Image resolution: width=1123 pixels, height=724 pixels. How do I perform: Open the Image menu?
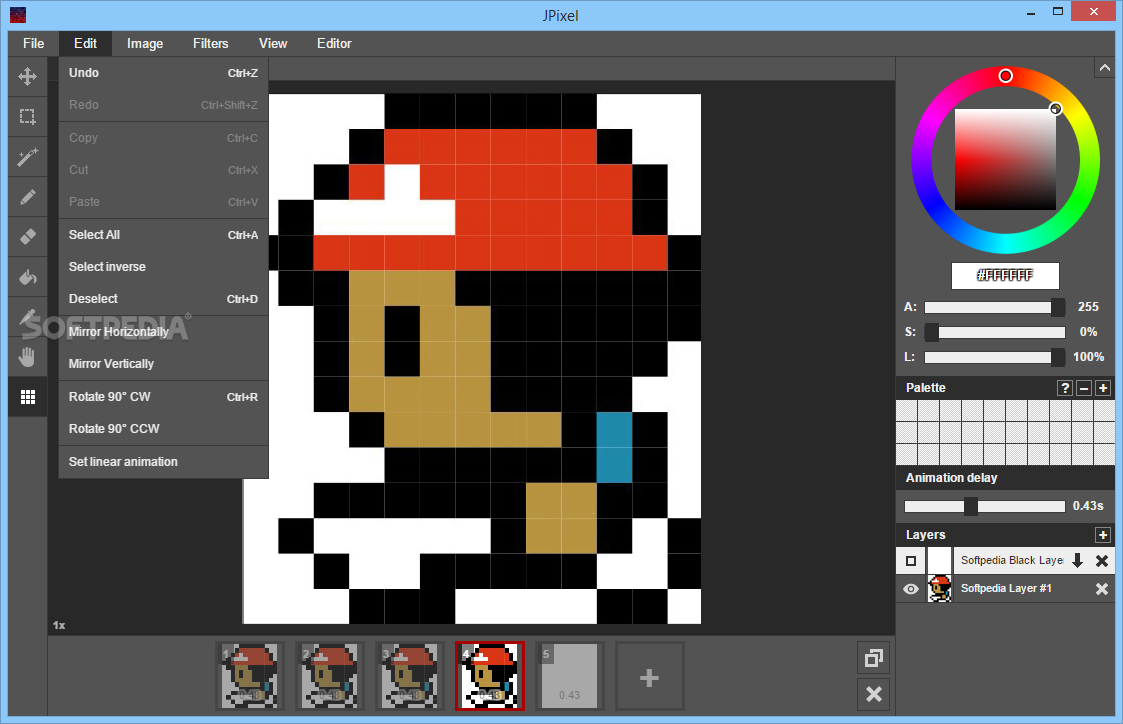(x=145, y=44)
